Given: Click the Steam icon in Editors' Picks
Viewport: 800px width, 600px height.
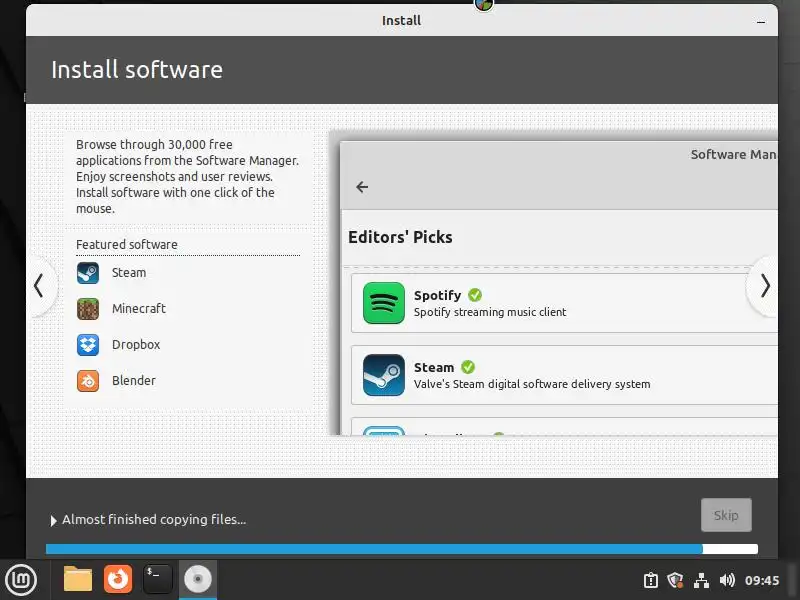Looking at the screenshot, I should 384,375.
